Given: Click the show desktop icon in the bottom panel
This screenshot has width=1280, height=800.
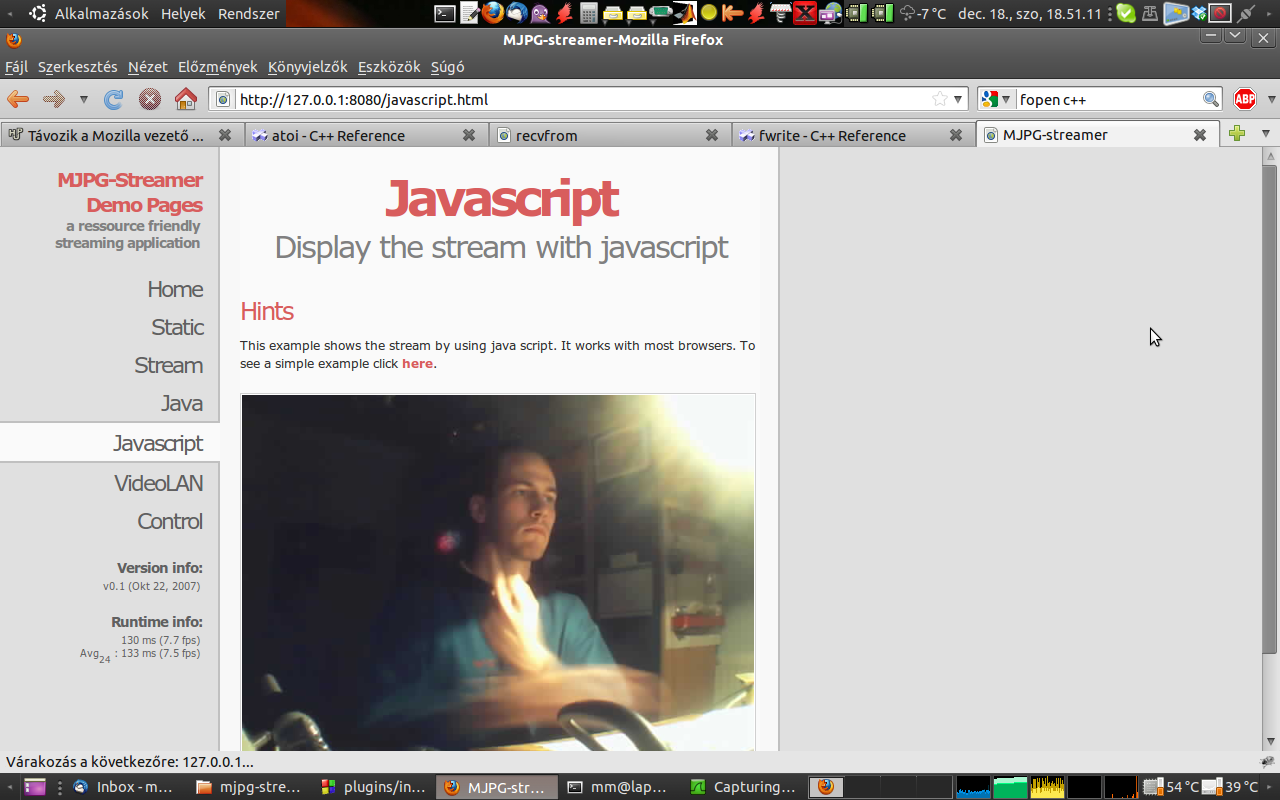Looking at the screenshot, I should tap(35, 787).
